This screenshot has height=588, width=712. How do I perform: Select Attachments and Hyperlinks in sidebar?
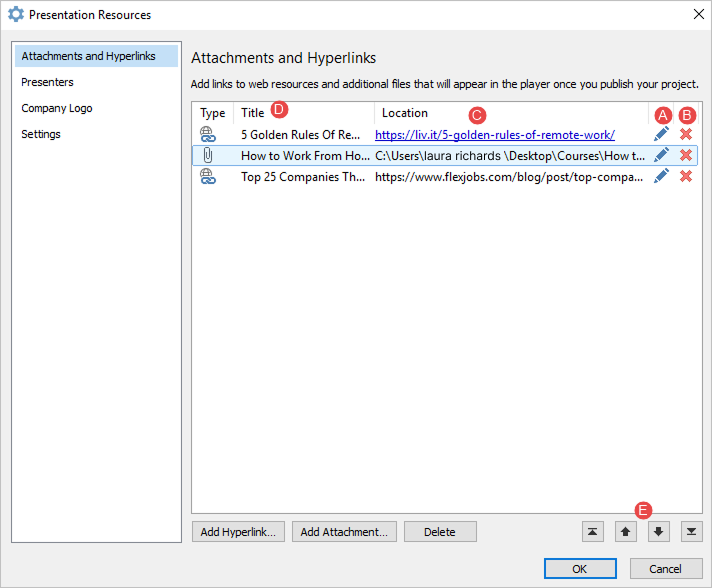(88, 56)
